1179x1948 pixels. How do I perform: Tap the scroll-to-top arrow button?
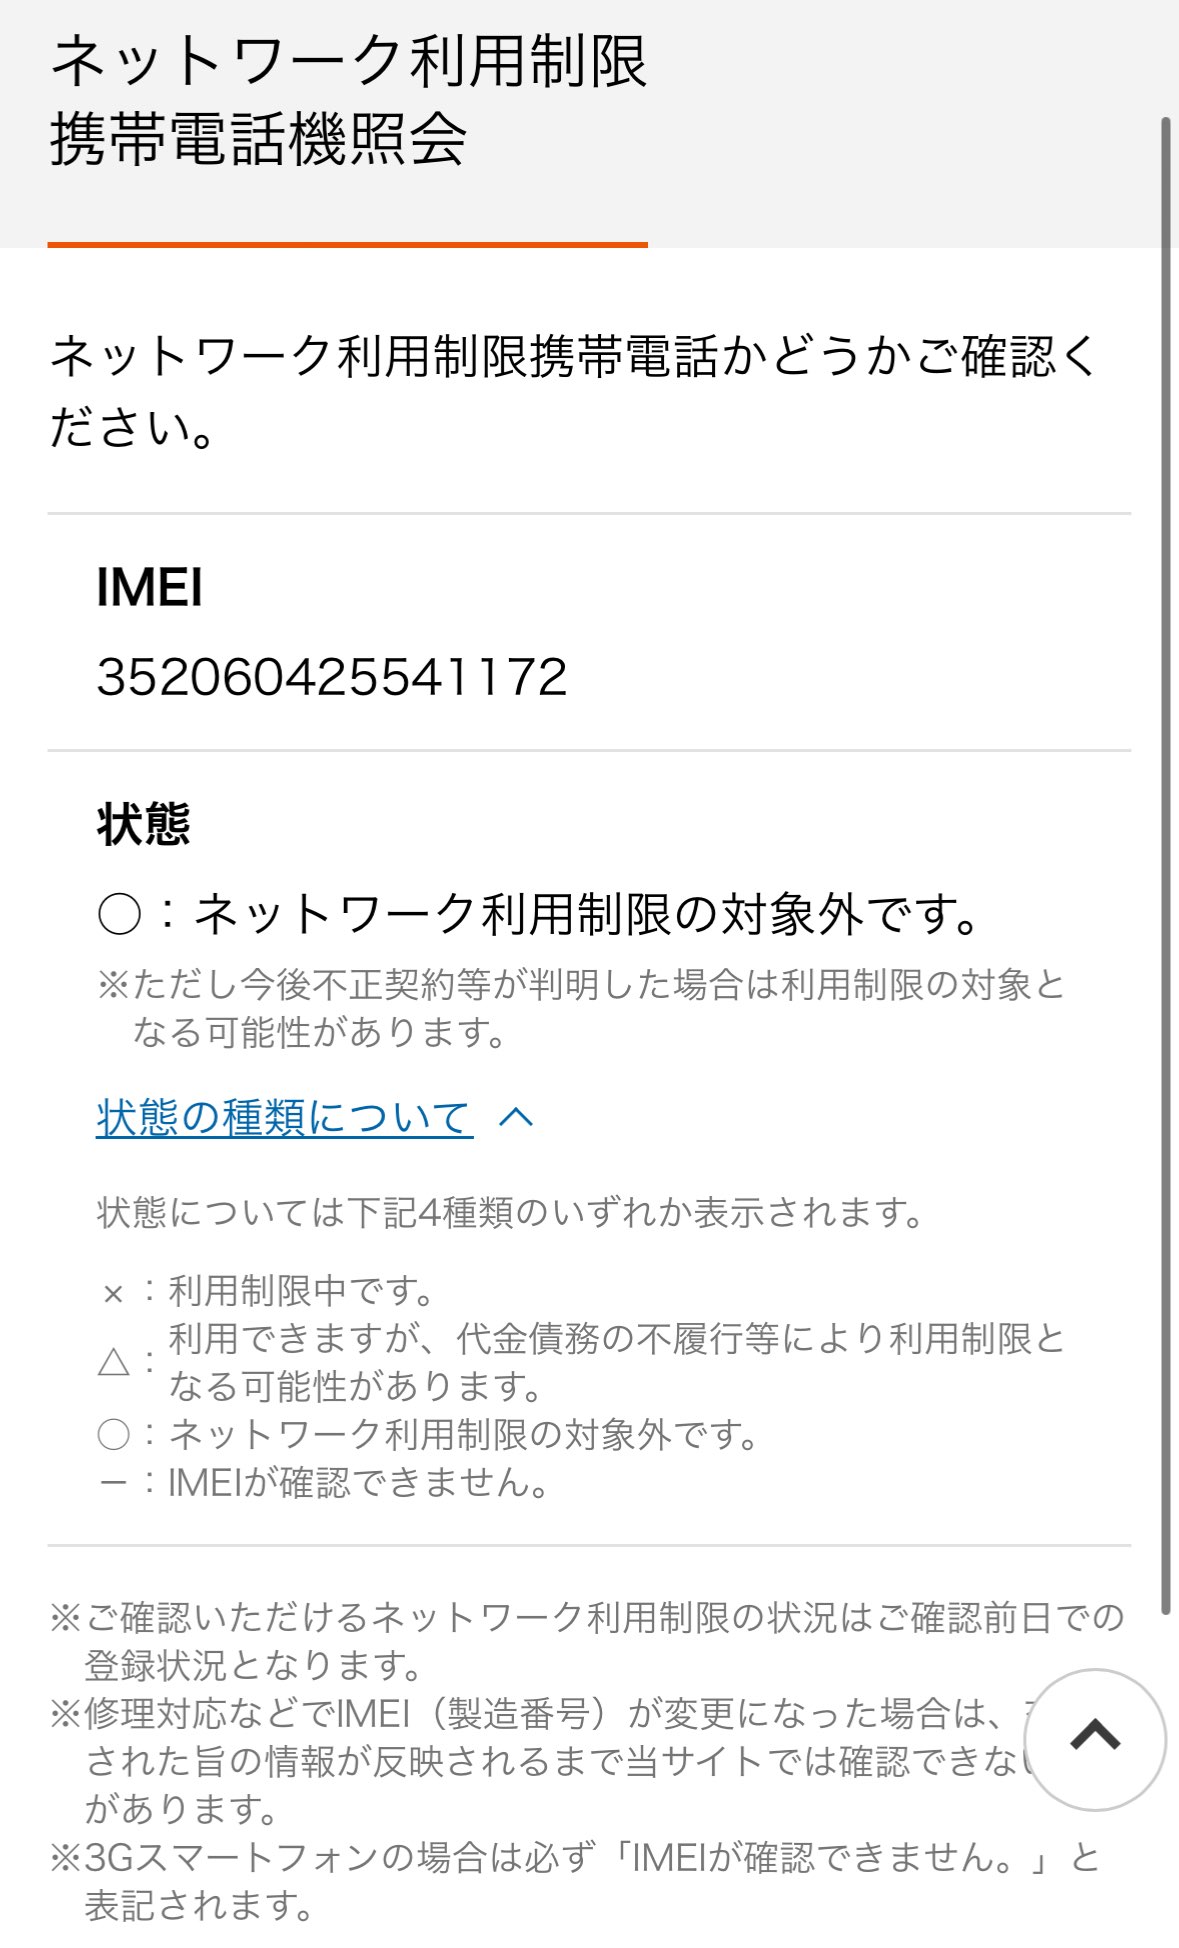point(1095,1739)
